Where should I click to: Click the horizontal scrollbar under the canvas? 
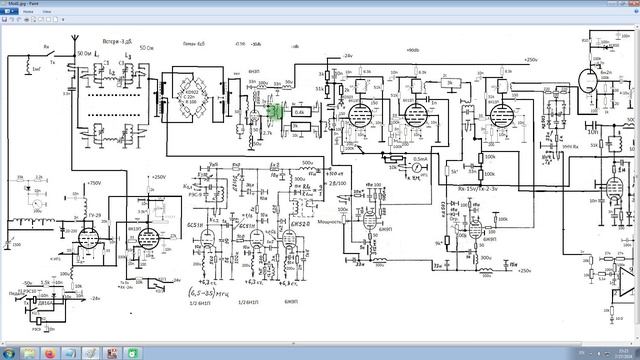click(293, 344)
